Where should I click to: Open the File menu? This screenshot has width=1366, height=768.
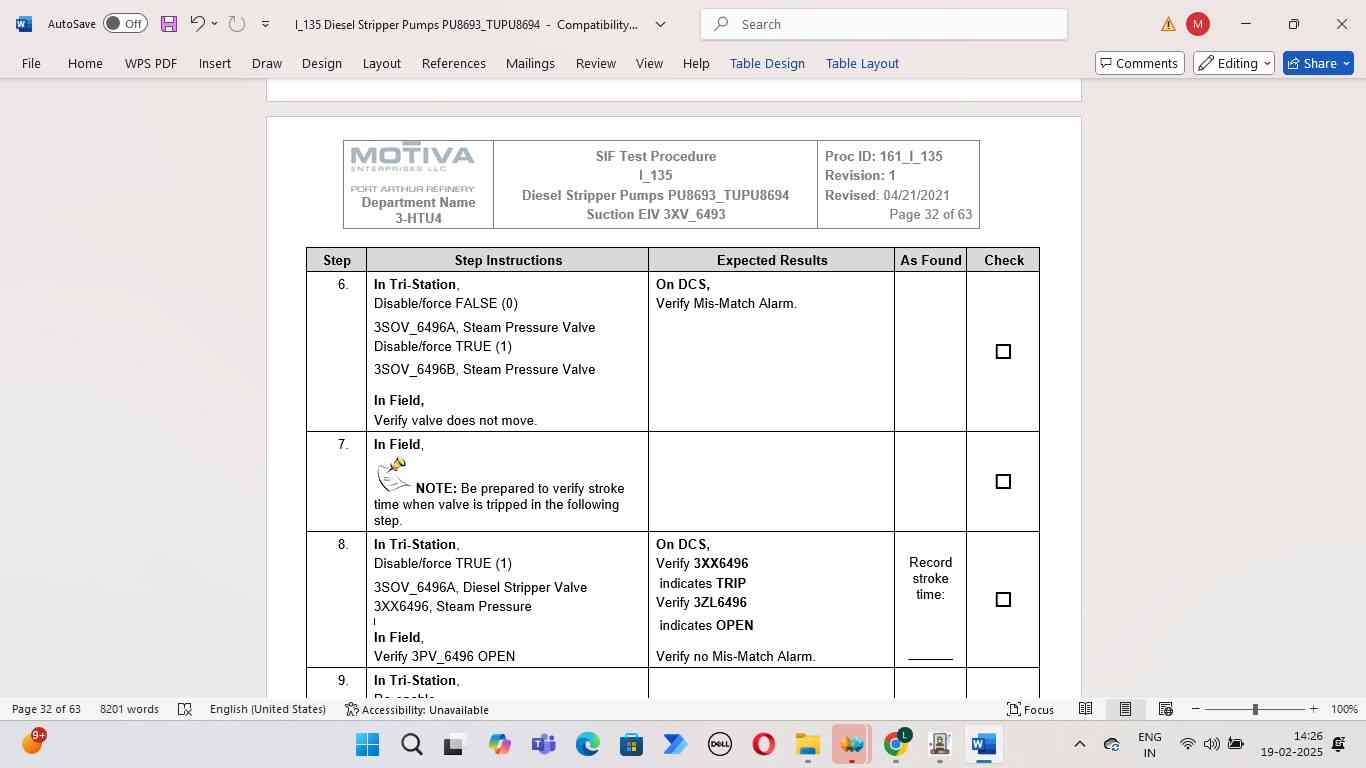coord(31,63)
